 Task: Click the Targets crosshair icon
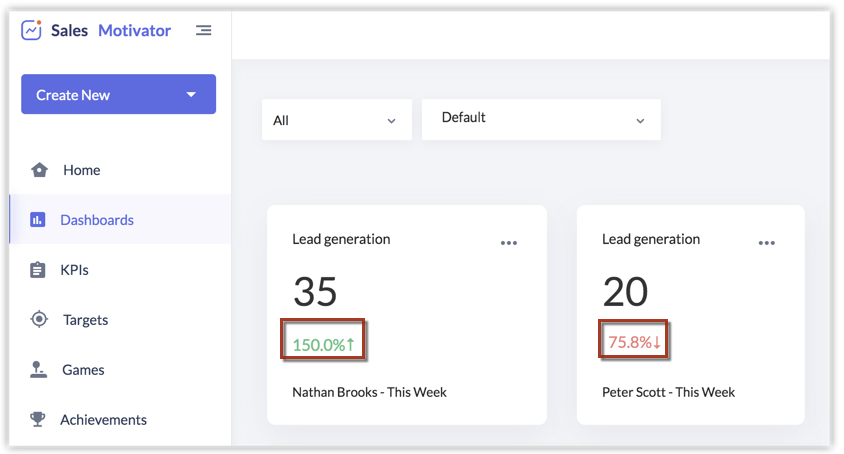pos(39,320)
